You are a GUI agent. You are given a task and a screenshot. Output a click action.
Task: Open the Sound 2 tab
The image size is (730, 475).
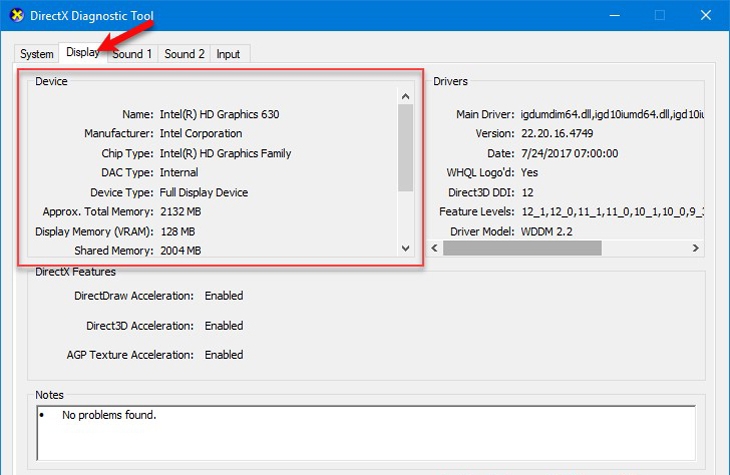tap(184, 54)
